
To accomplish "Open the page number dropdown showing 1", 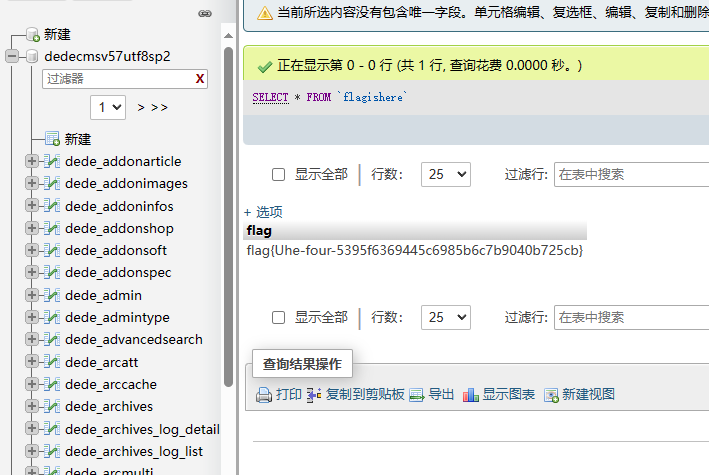I will pos(108,107).
